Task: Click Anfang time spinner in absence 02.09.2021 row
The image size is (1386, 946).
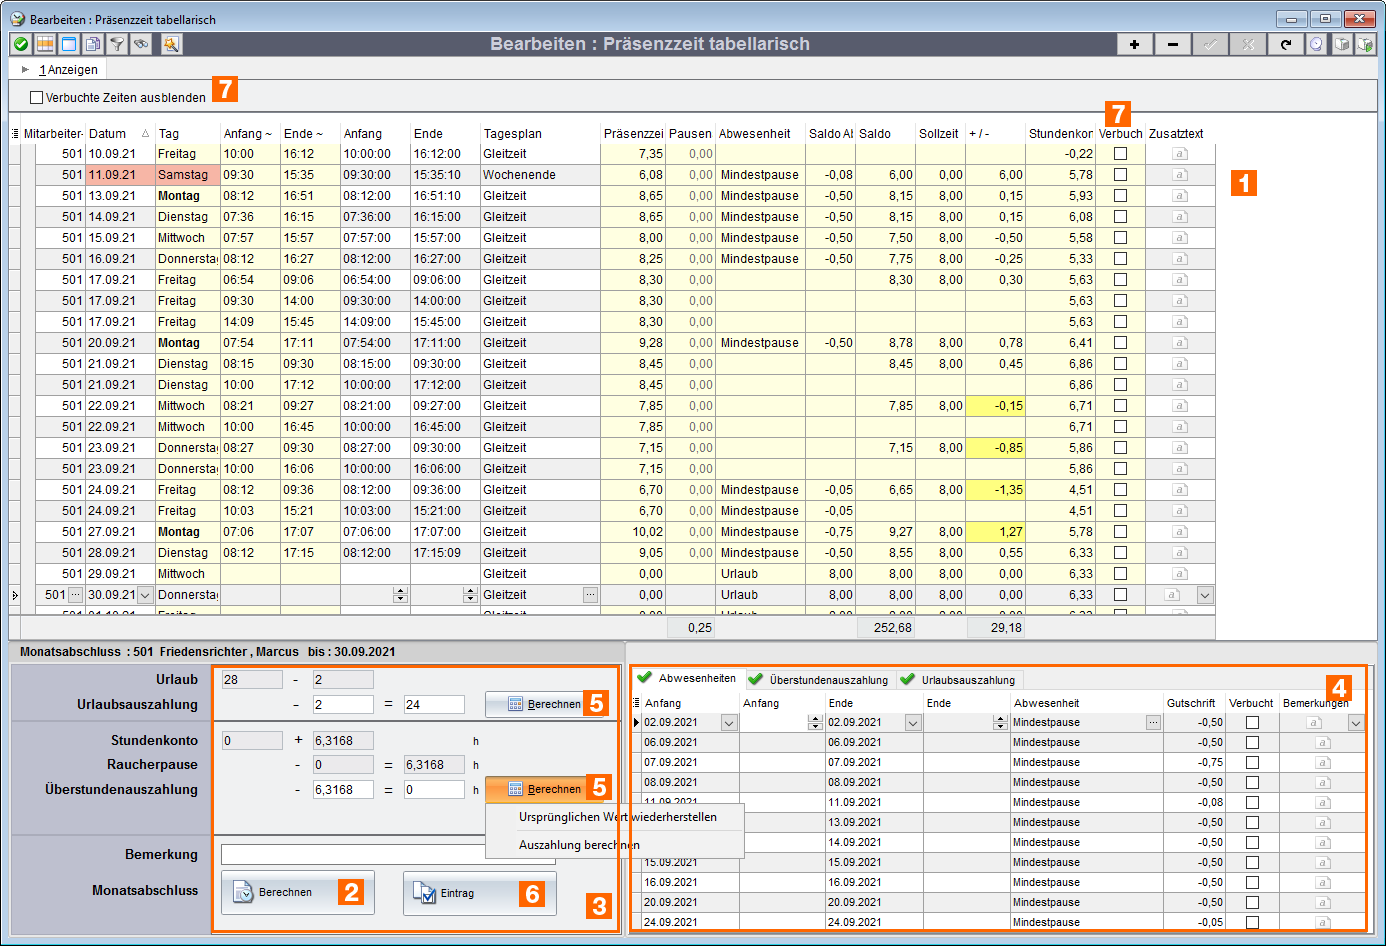Action: point(815,722)
